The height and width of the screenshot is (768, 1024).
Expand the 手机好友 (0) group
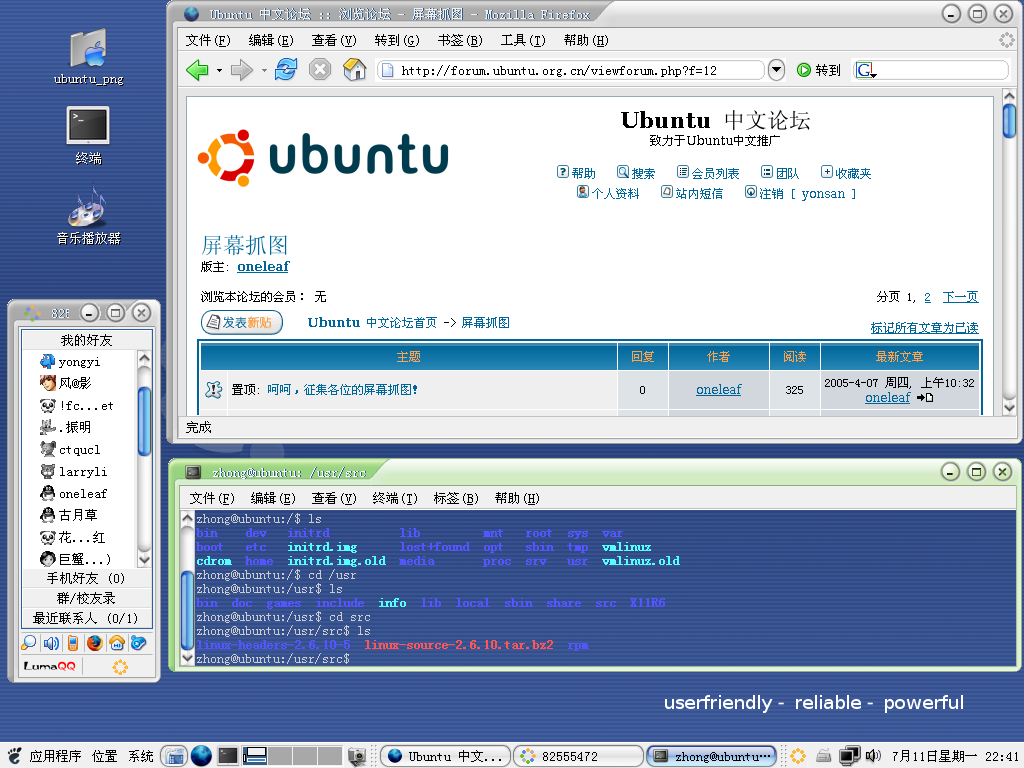(x=87, y=579)
